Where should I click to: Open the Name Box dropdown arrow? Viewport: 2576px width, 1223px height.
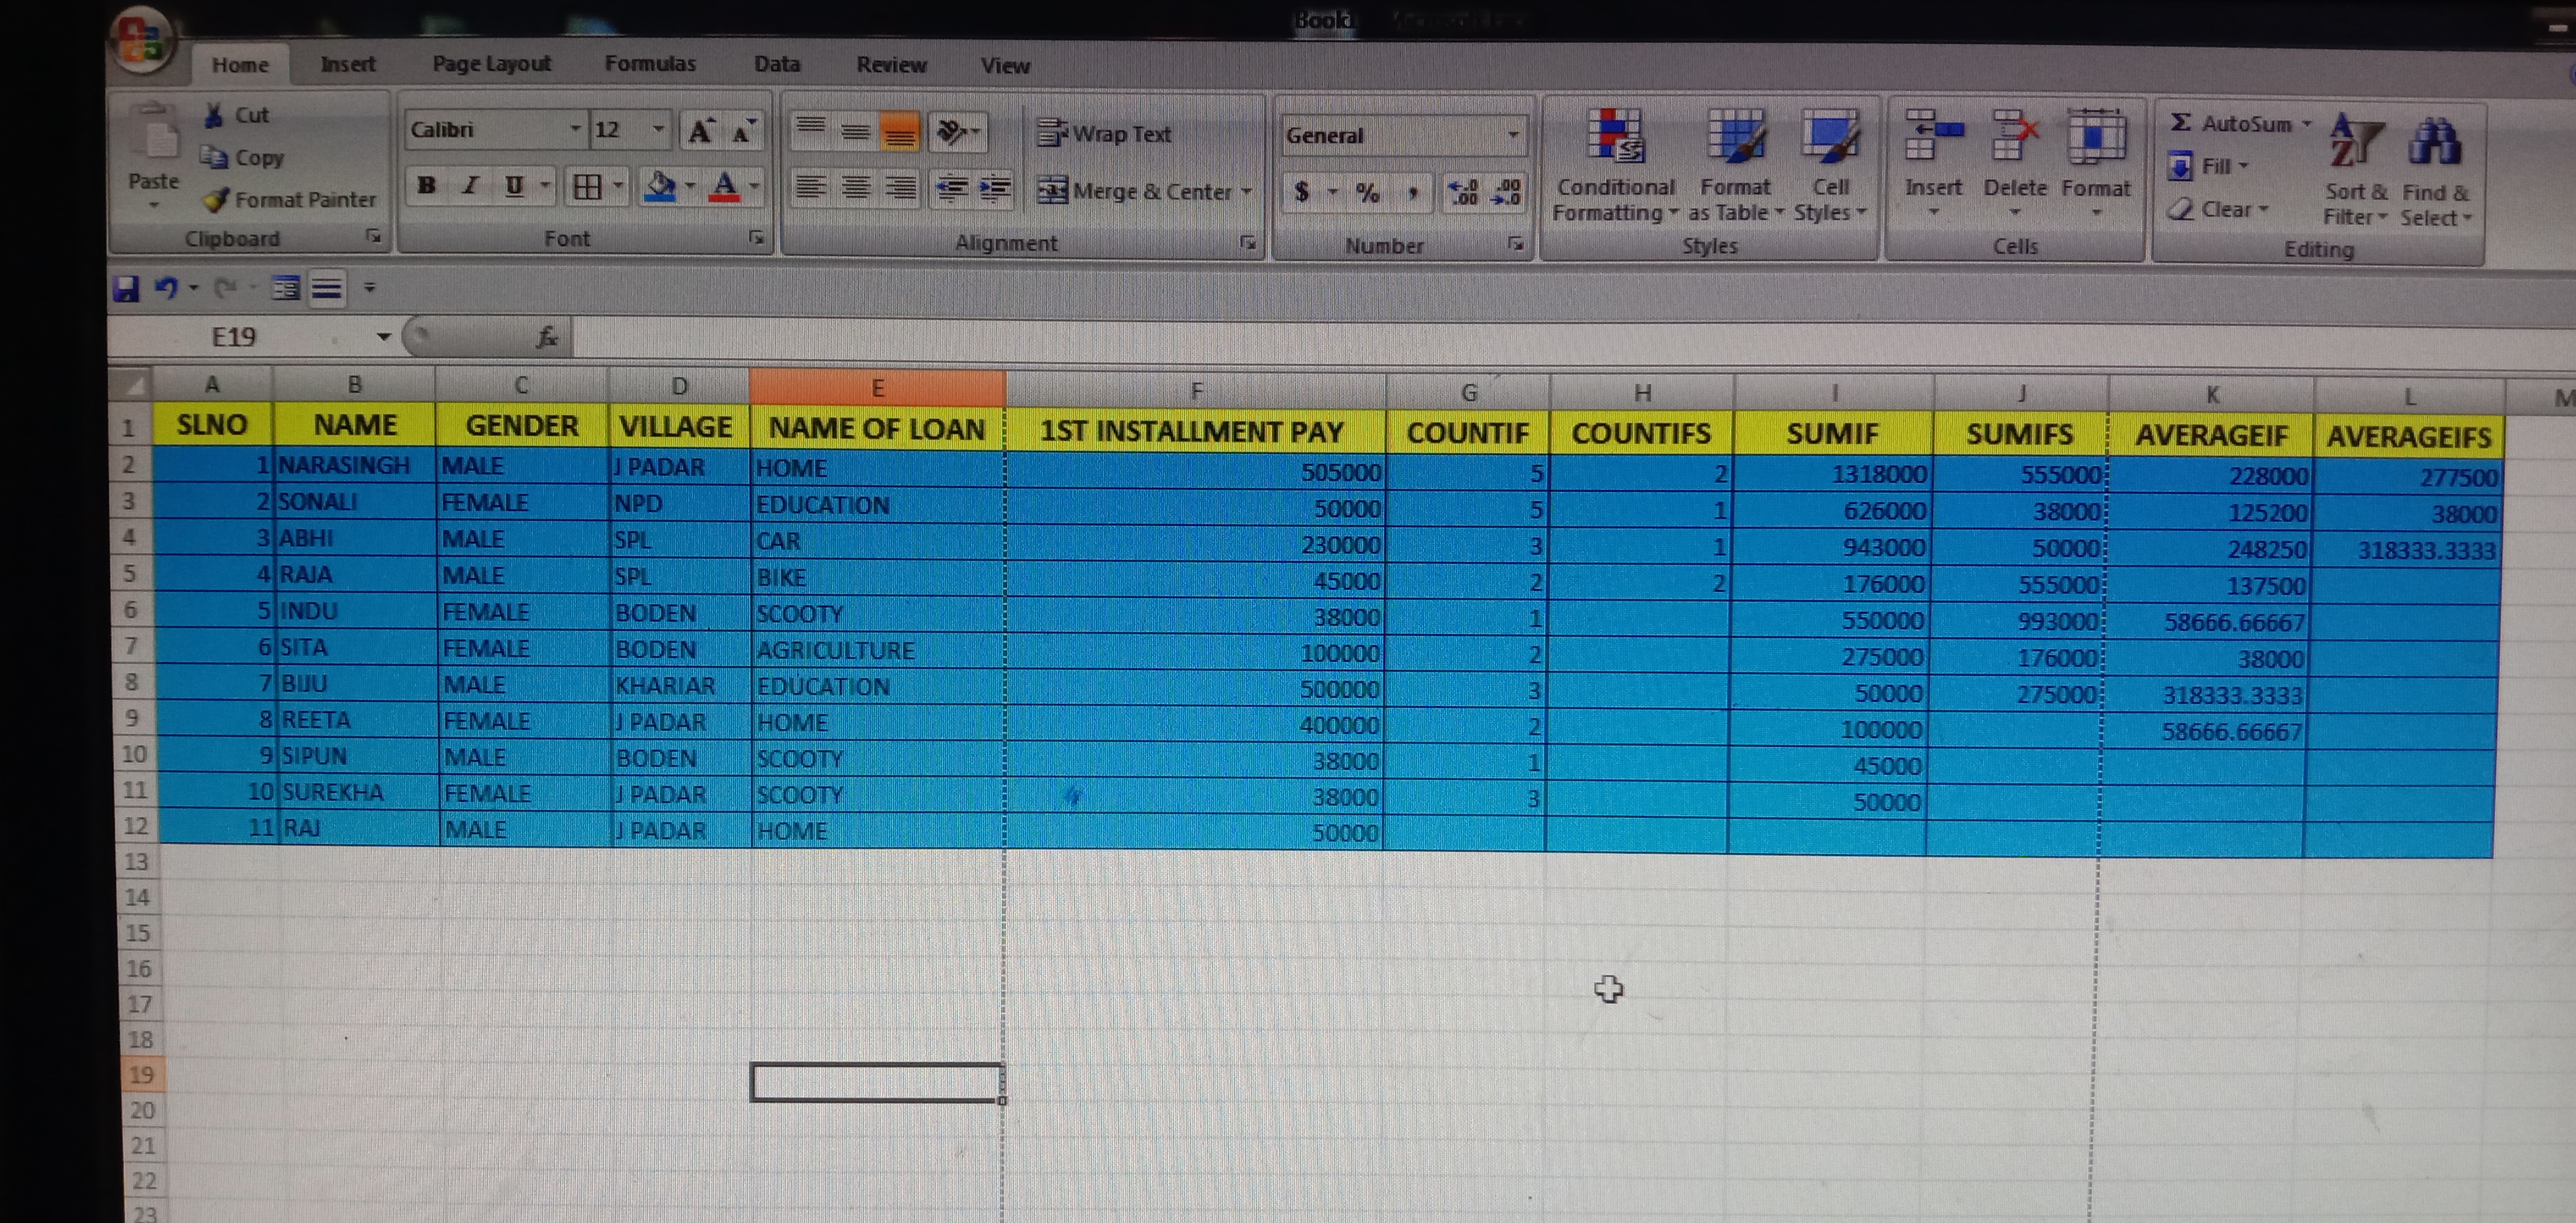(x=383, y=338)
